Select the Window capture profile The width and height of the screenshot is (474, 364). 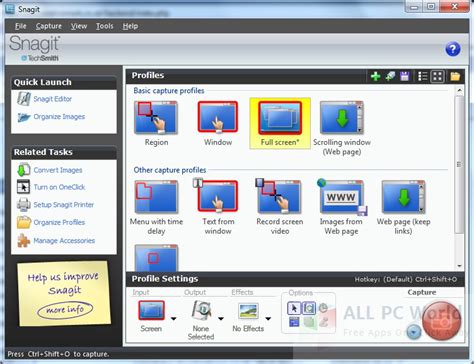(x=218, y=124)
